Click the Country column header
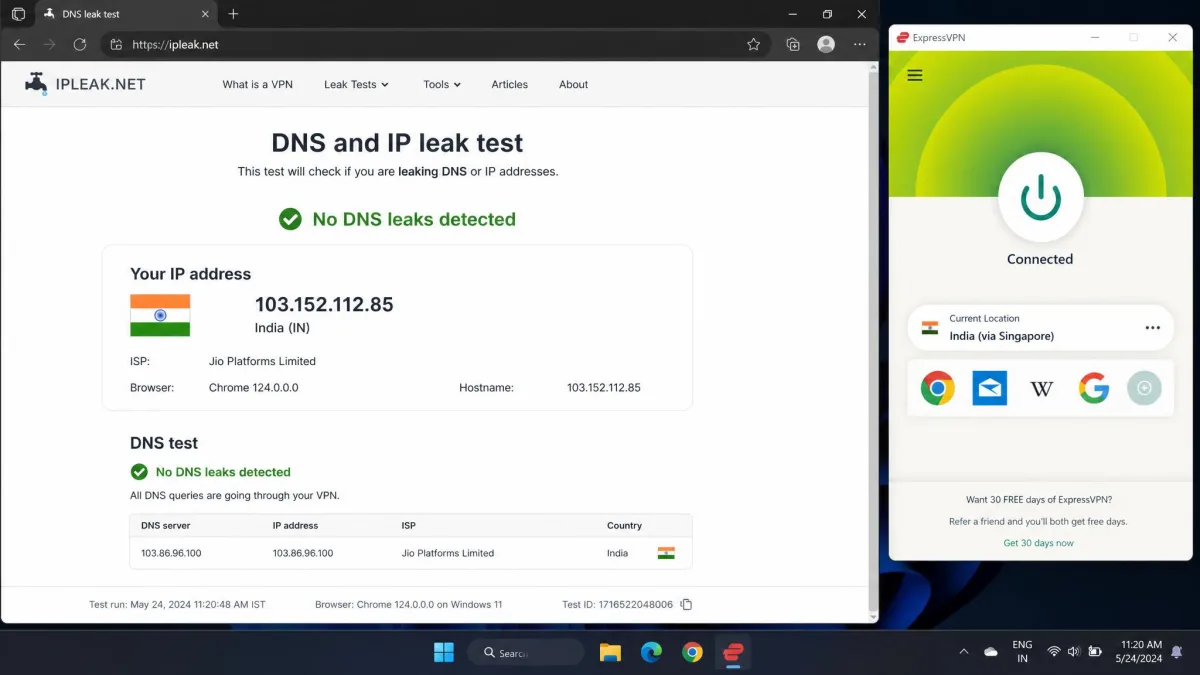Screen dimensions: 1200x675 pyautogui.click(x=624, y=525)
